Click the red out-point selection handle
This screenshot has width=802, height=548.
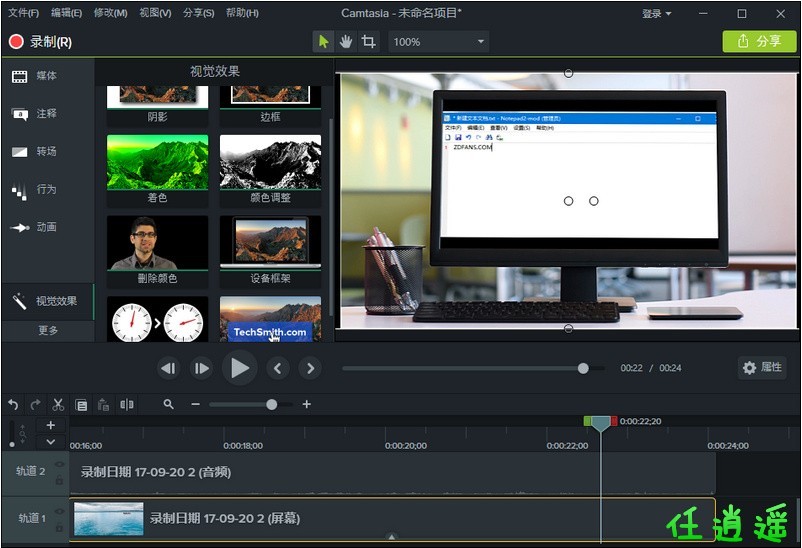point(614,421)
